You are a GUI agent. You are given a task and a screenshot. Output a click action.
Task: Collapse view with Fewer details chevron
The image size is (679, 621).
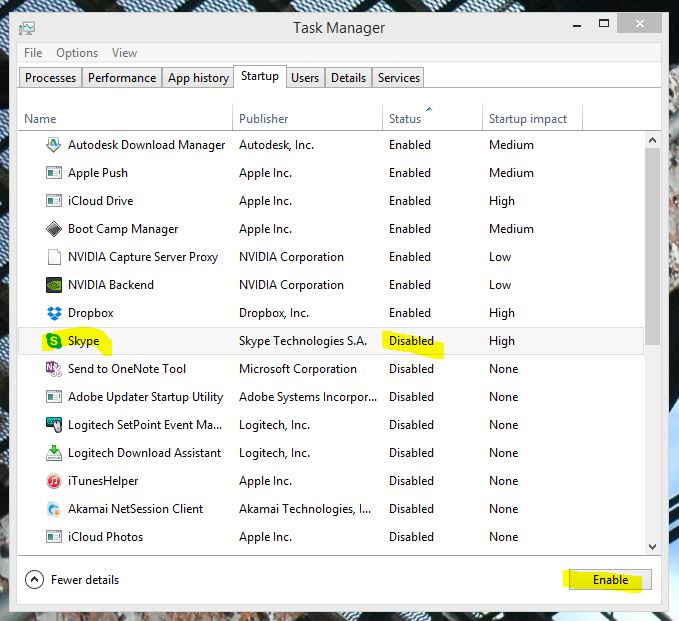click(34, 579)
